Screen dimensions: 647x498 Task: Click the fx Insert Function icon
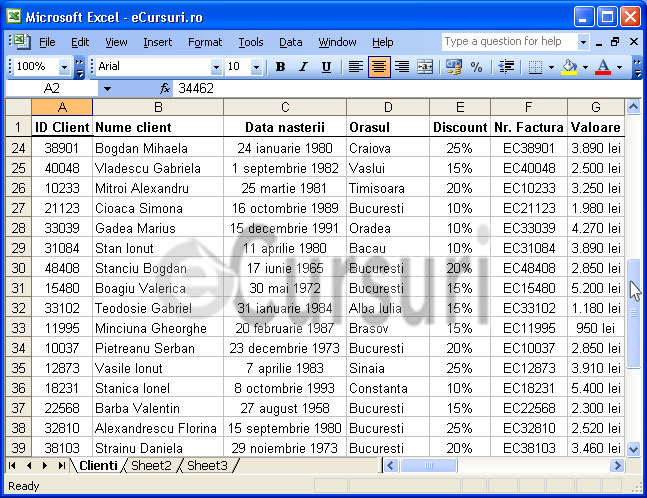(x=165, y=88)
